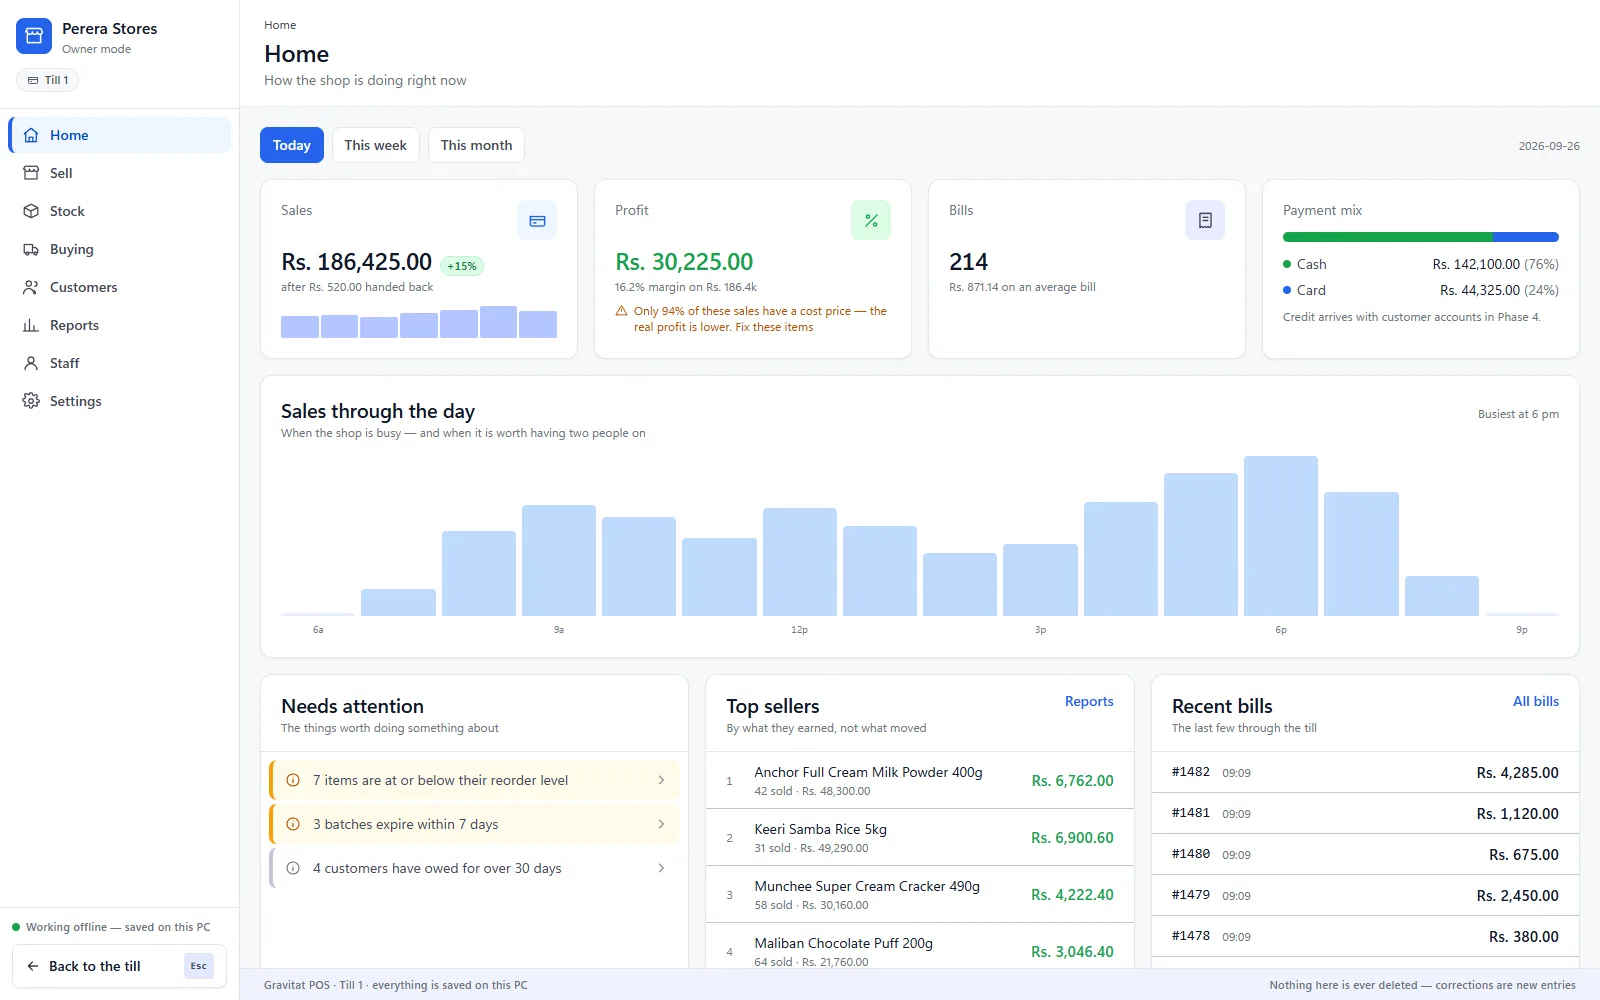1600x1000 pixels.
Task: Open the All bills link
Action: tap(1536, 701)
